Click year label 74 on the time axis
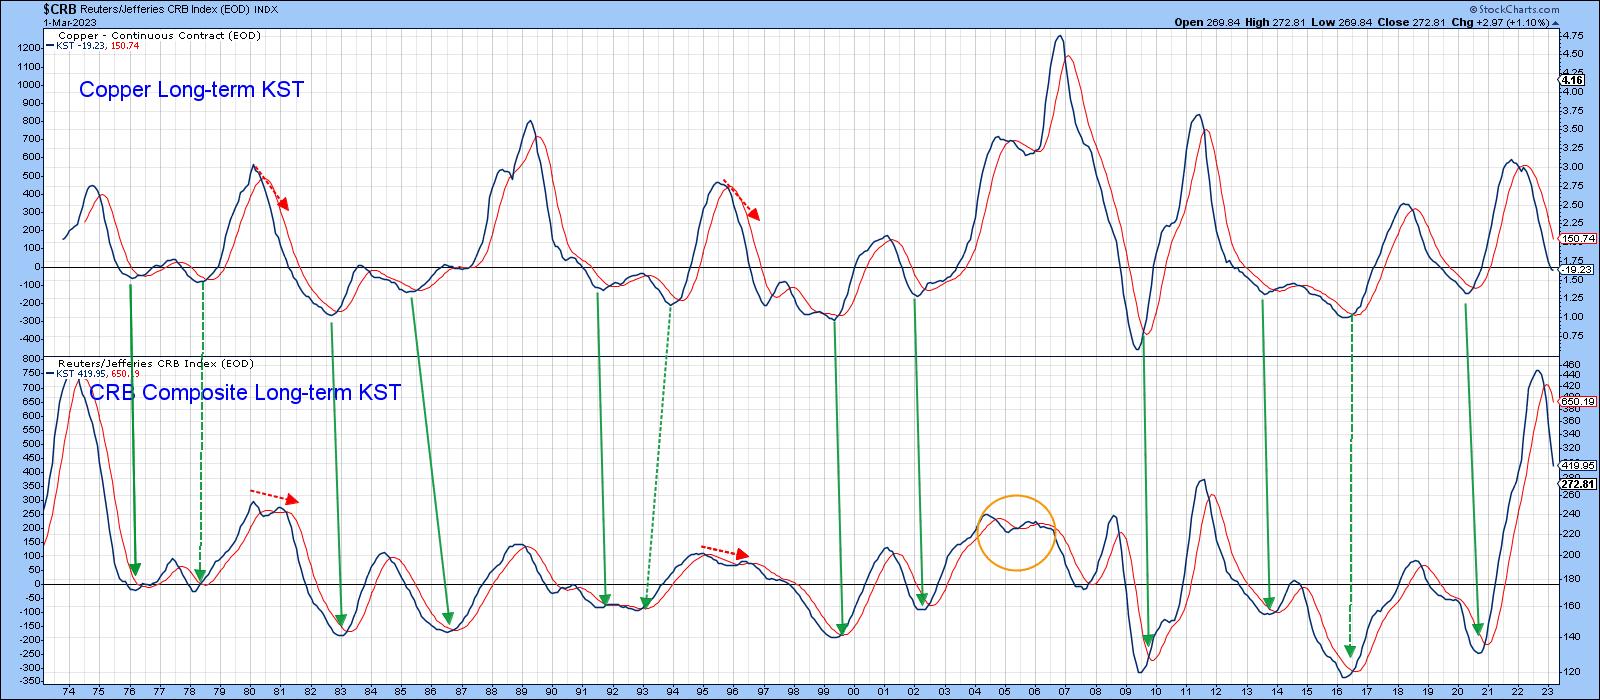 coord(68,691)
